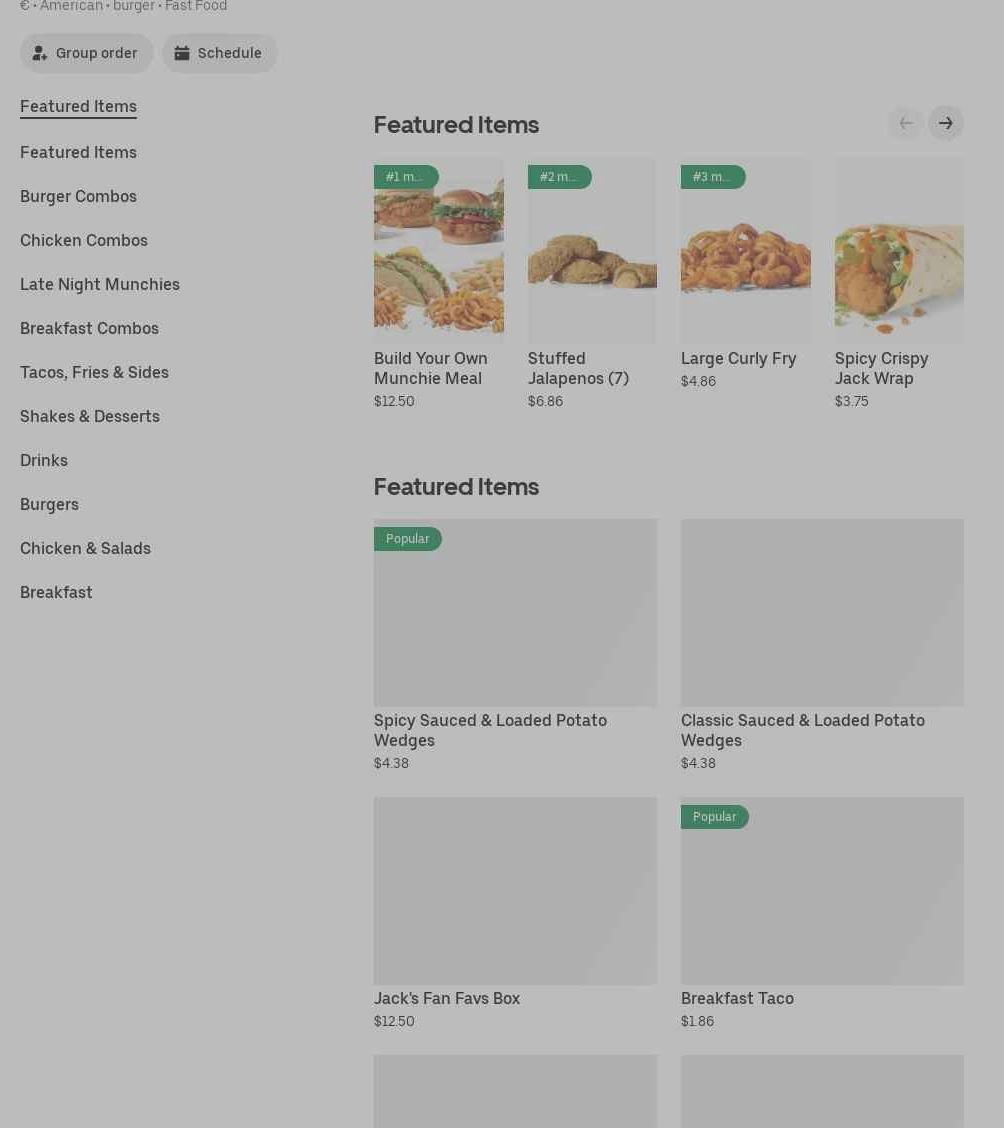Select Burger Combos in the sidebar menu

pyautogui.click(x=78, y=196)
